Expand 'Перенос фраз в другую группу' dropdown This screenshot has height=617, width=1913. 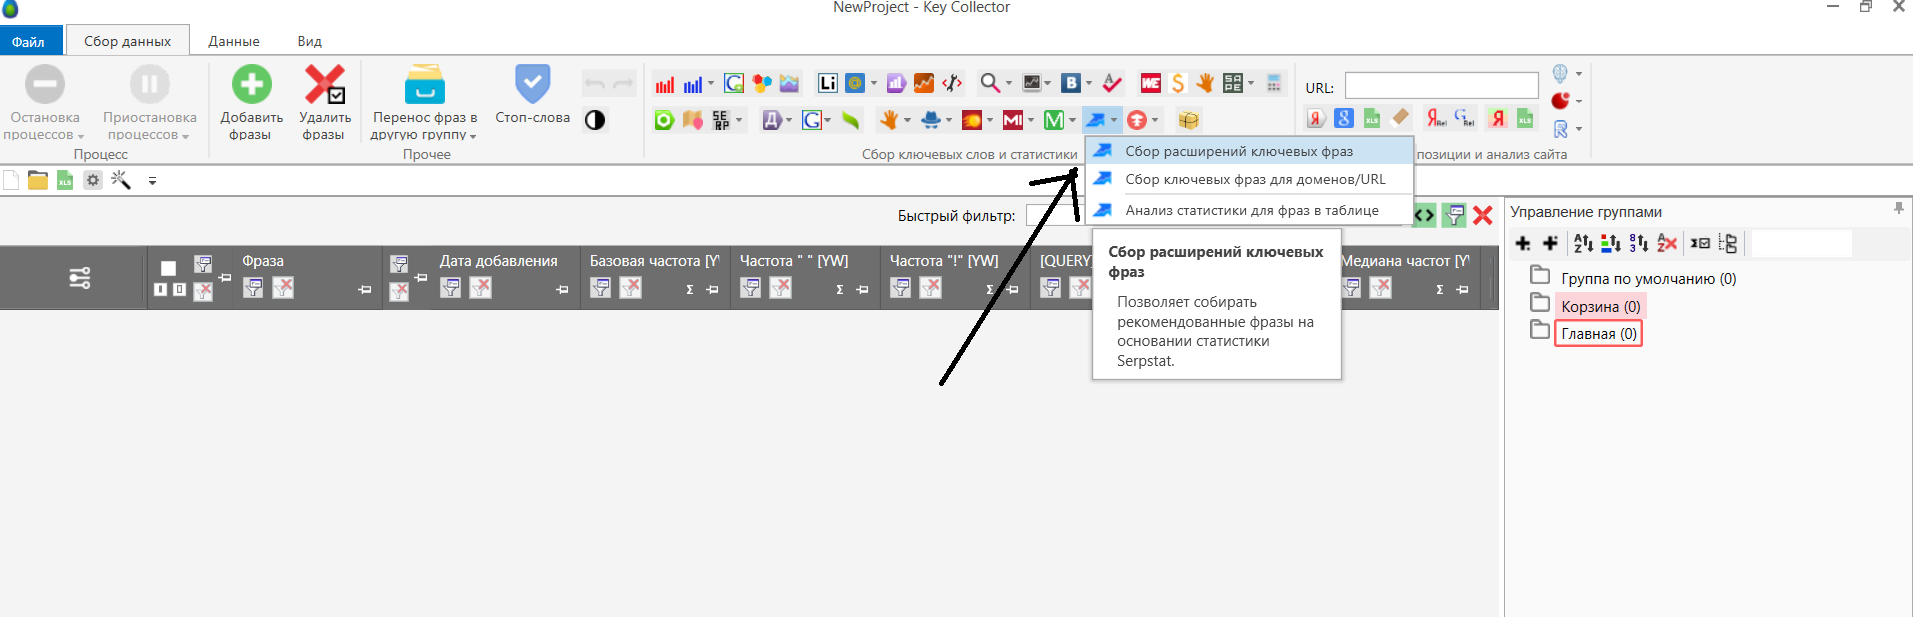[473, 136]
